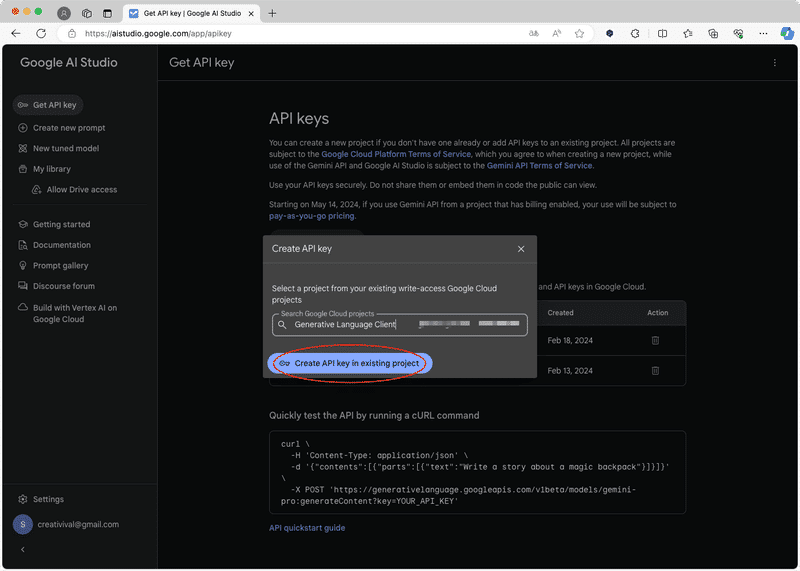Open Settings in the sidebar

[x=41, y=499]
